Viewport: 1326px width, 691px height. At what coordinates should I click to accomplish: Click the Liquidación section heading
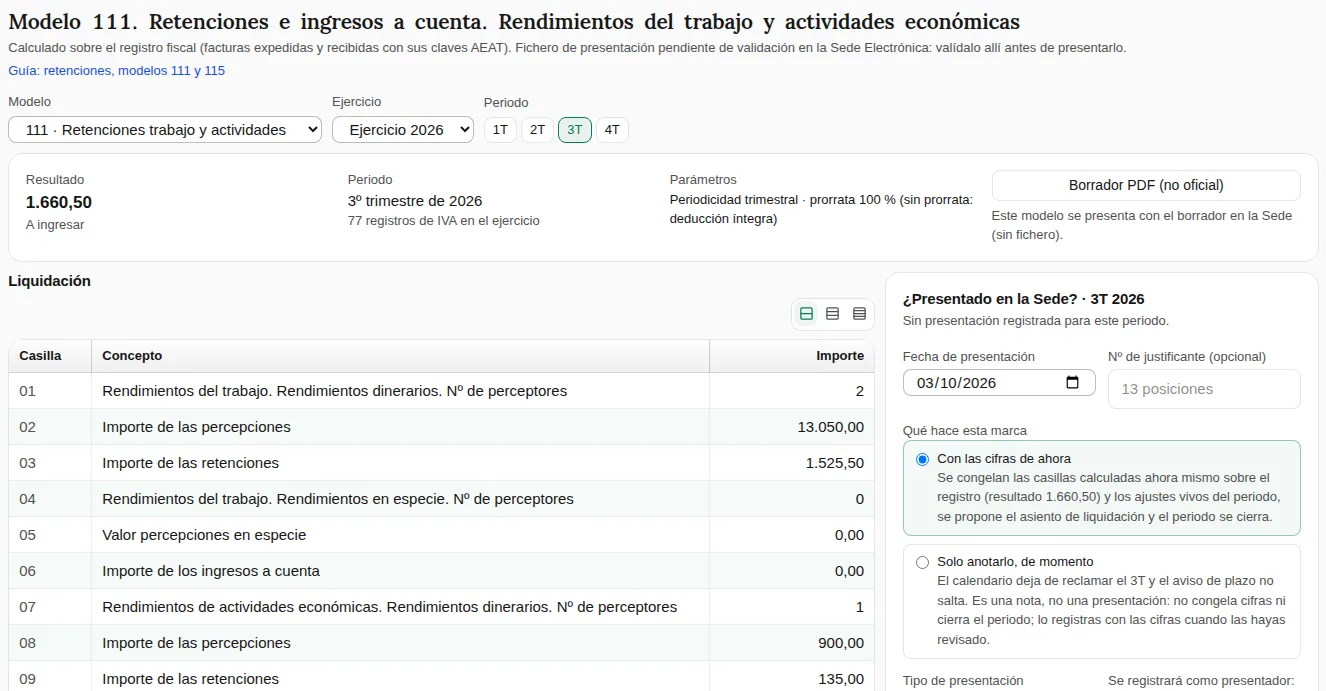pos(49,281)
